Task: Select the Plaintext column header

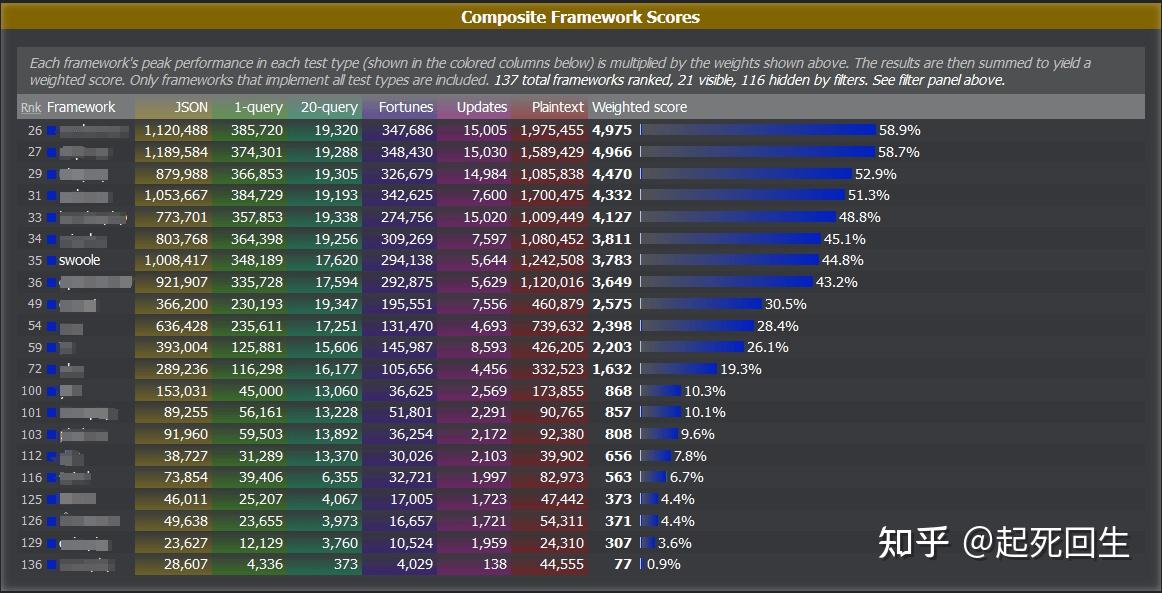Action: 558,107
